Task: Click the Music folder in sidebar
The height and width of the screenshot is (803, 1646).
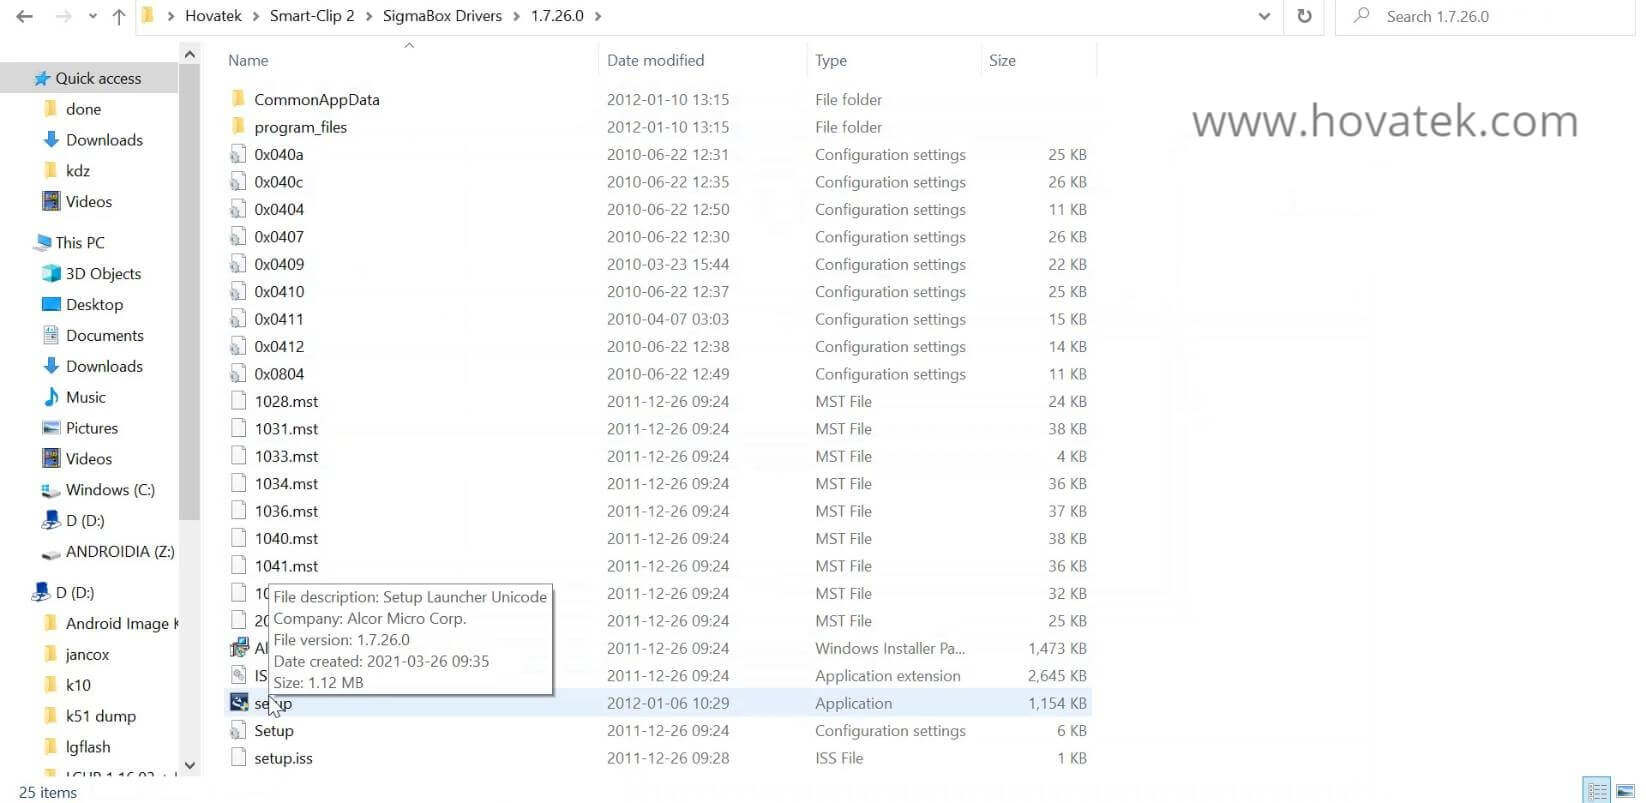Action: pyautogui.click(x=85, y=397)
